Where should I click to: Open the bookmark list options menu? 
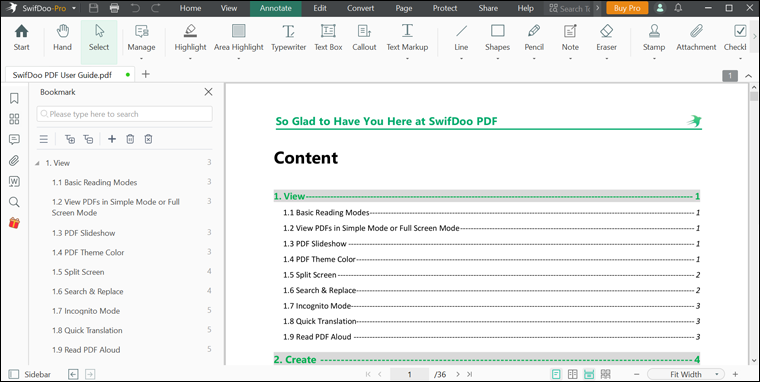pyautogui.click(x=44, y=139)
